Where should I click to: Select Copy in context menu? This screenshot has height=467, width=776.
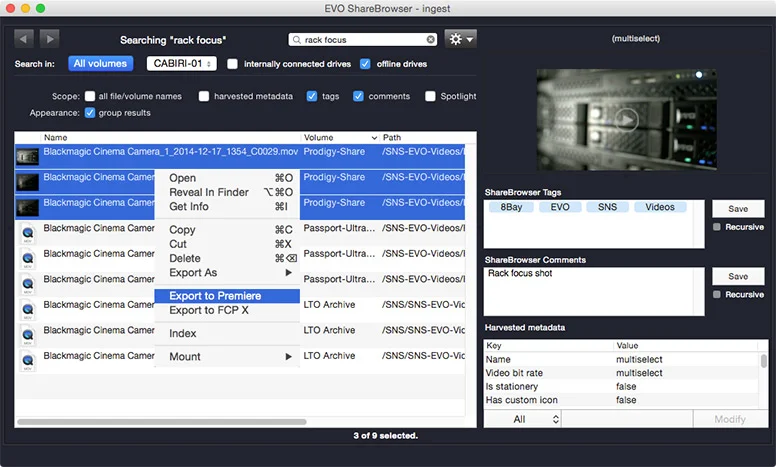pos(227,230)
